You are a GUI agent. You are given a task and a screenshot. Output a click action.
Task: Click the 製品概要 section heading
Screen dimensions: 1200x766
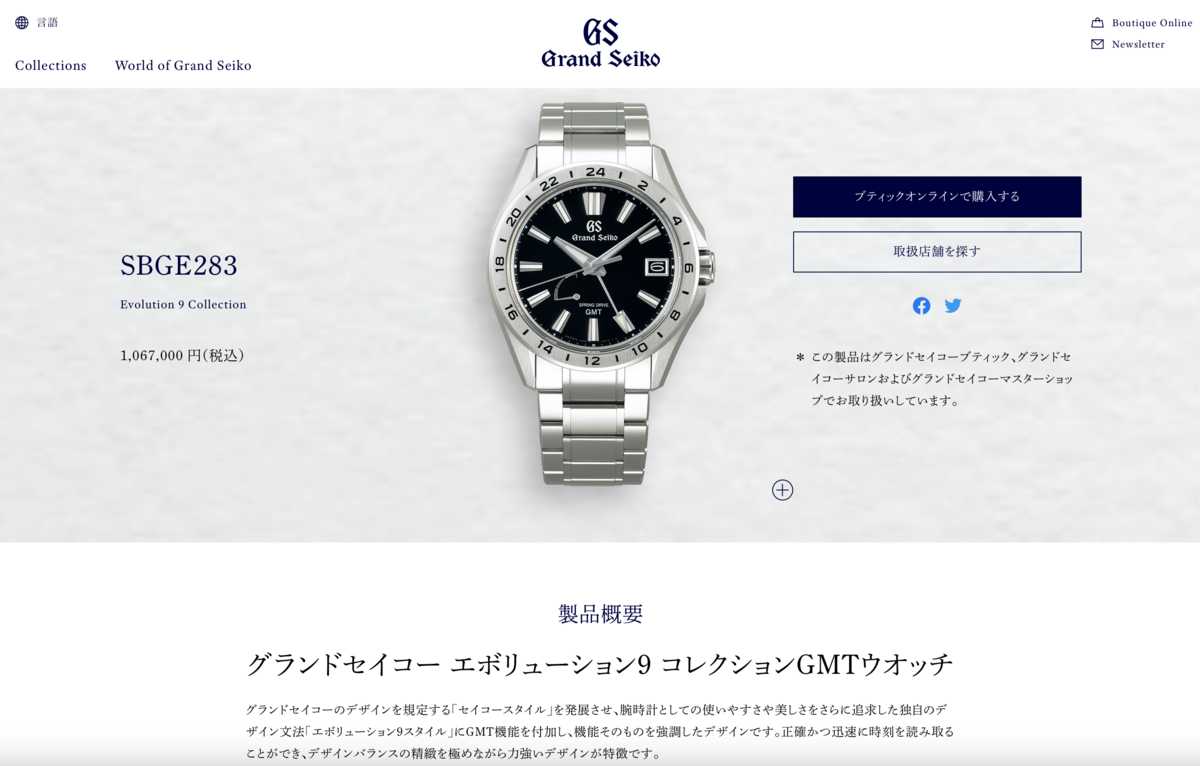tap(601, 614)
